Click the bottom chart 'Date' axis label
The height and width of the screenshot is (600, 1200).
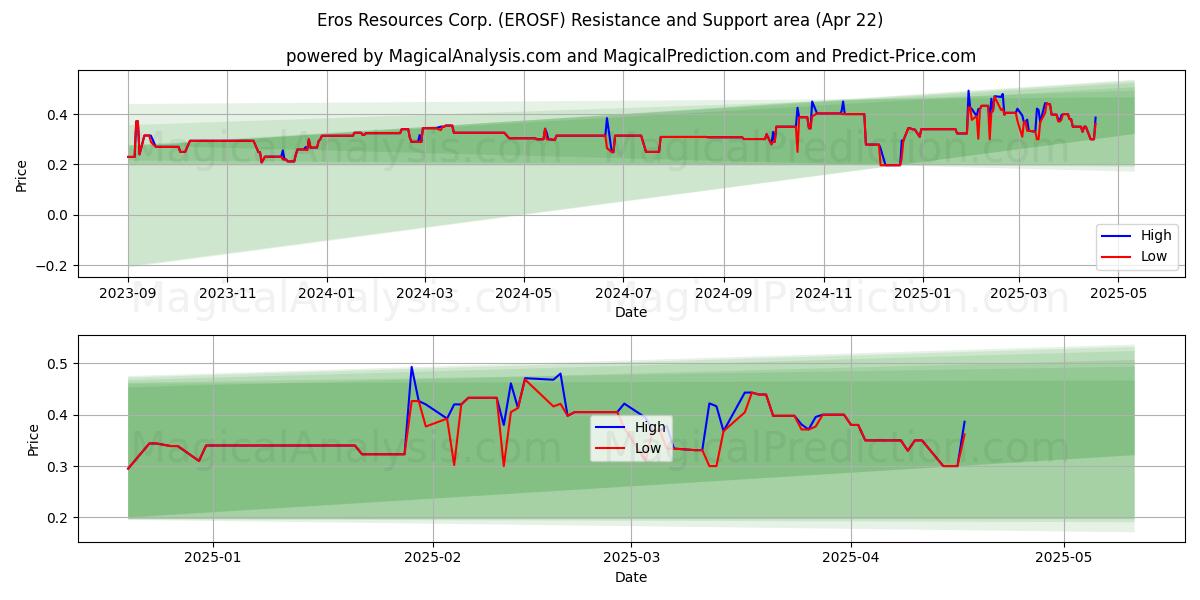631,578
